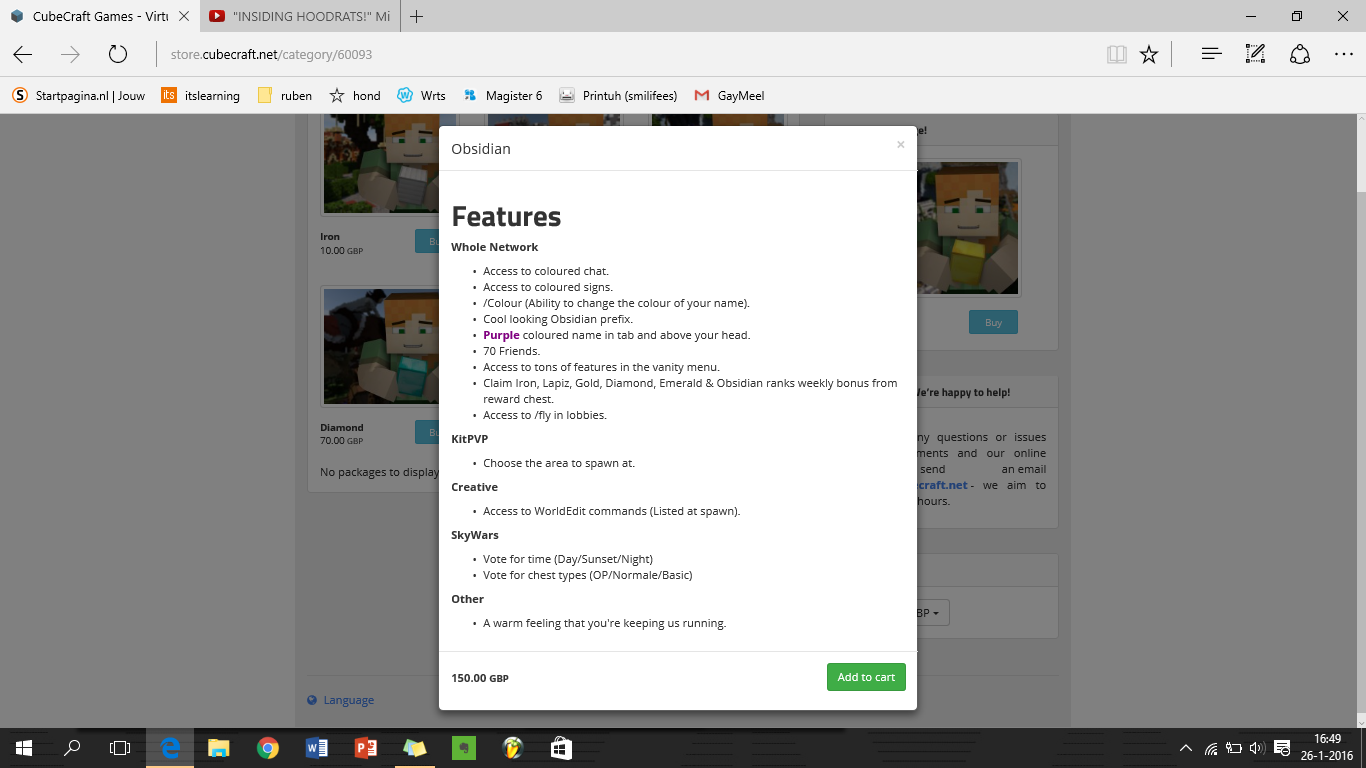Click the page vertical scrollbar
Viewport: 1366px width, 768px height.
[1360, 420]
